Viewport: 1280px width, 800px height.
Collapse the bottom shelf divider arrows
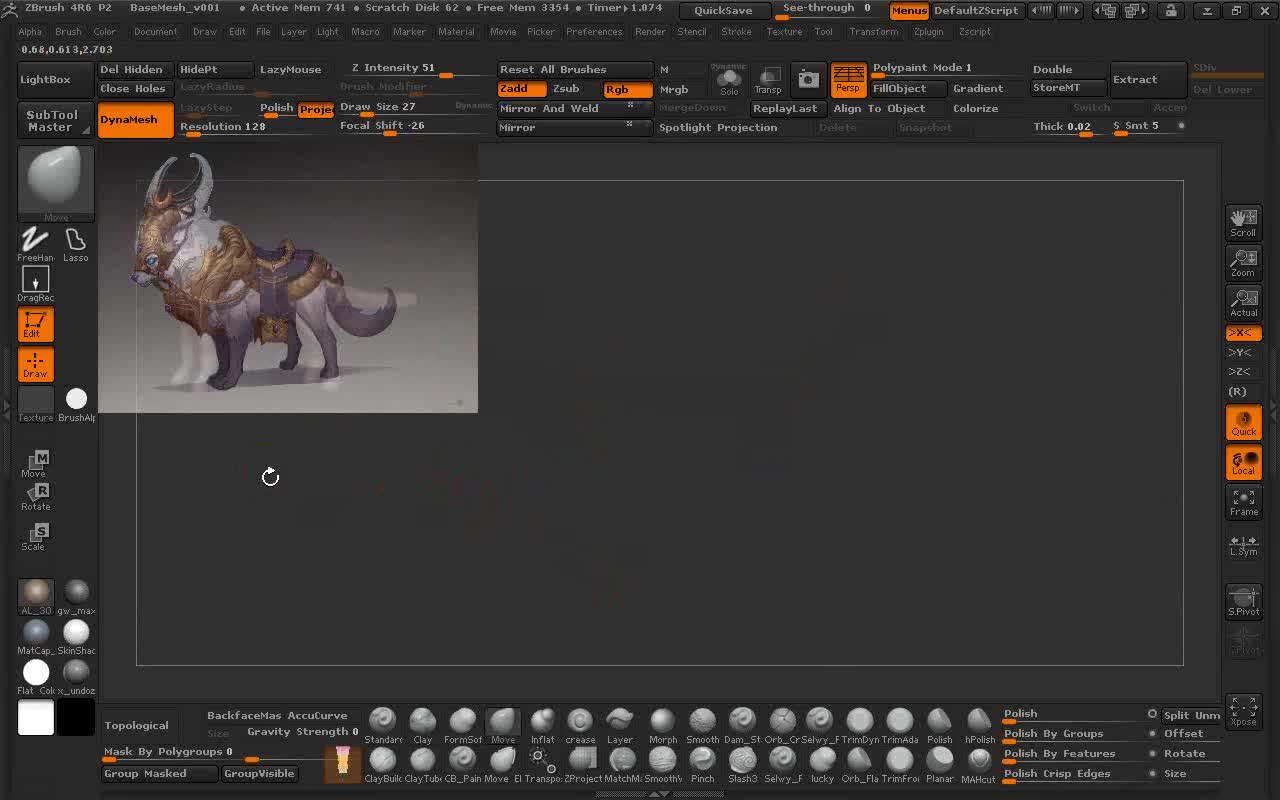(659, 794)
